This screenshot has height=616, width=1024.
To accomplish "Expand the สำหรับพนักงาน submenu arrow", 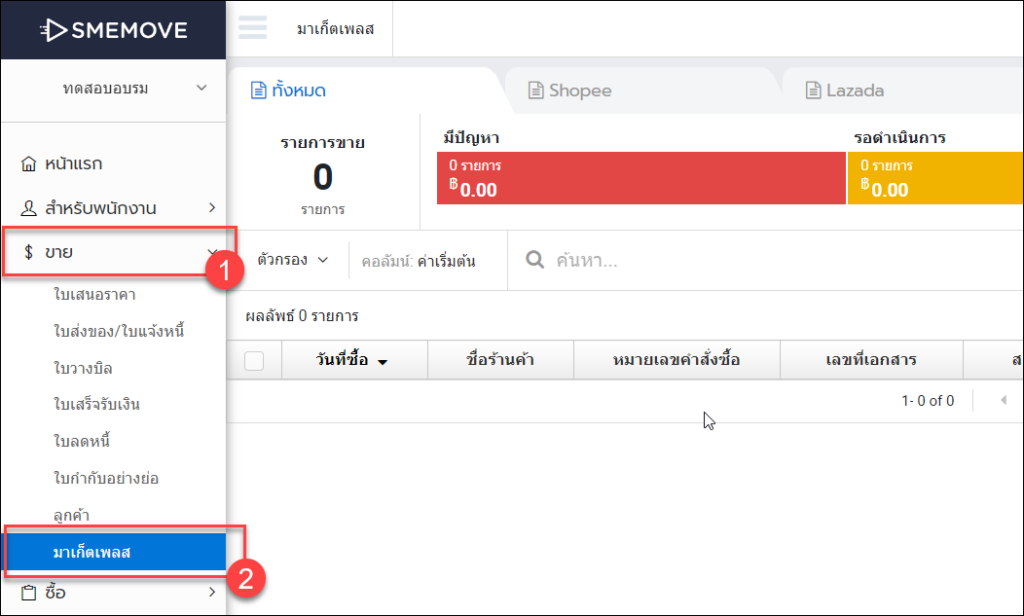I will tap(211, 208).
